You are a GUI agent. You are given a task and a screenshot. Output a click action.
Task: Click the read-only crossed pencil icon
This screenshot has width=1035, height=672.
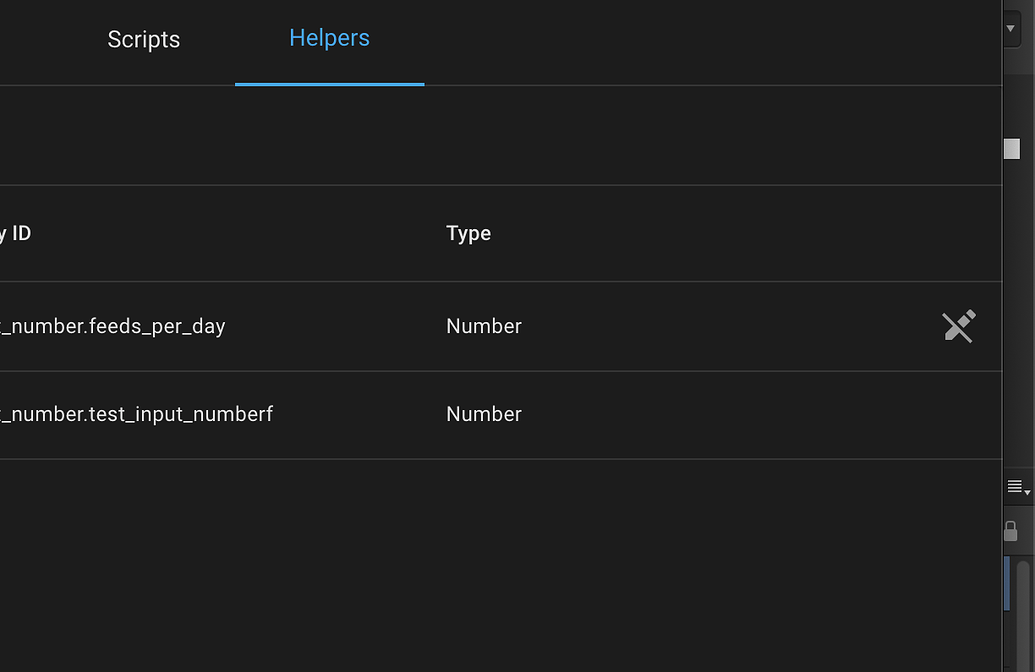[x=958, y=326]
